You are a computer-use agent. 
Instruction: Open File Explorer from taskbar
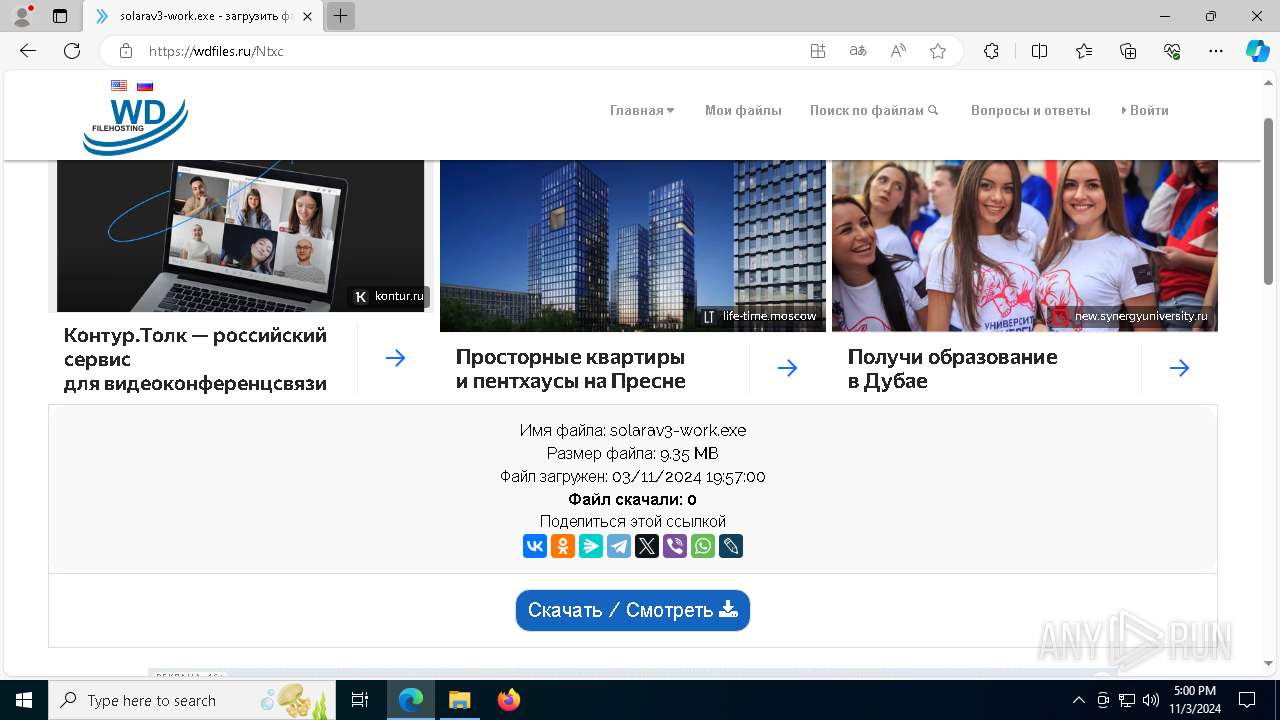[459, 700]
